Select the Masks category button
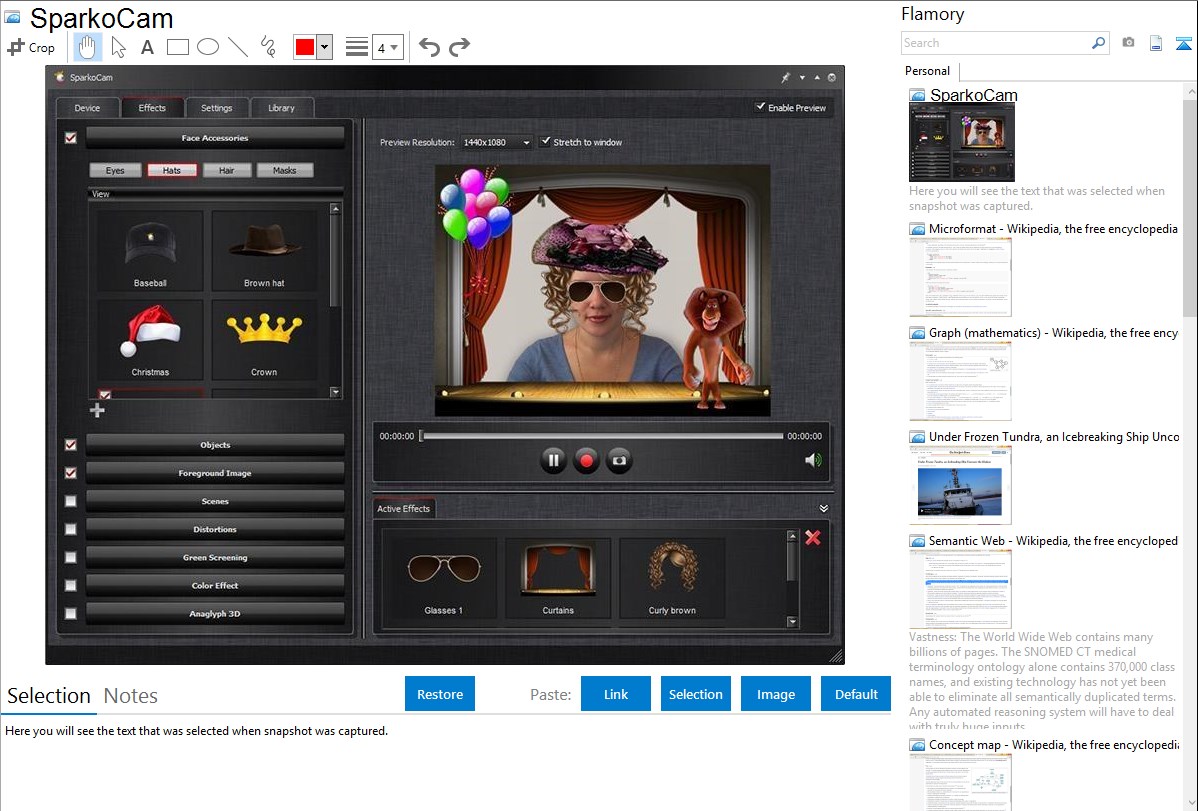 point(284,170)
